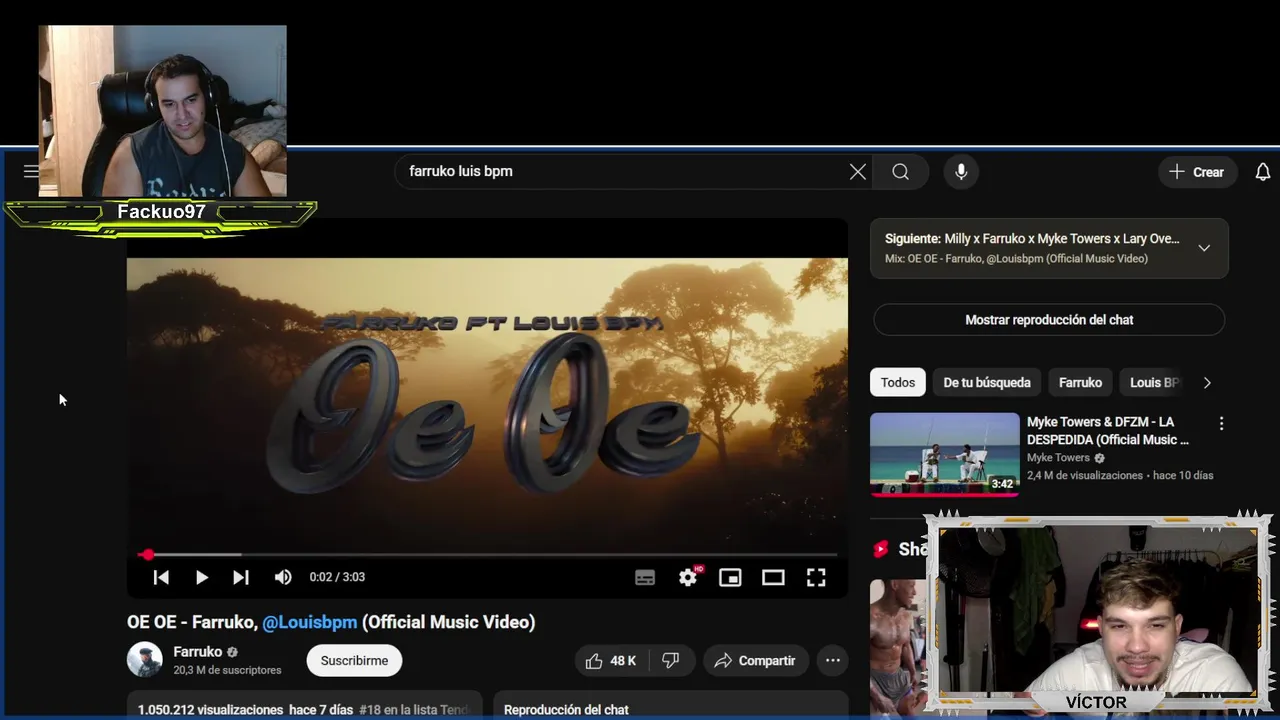Play the OE OE video
This screenshot has height=720, width=1280.
[x=201, y=577]
